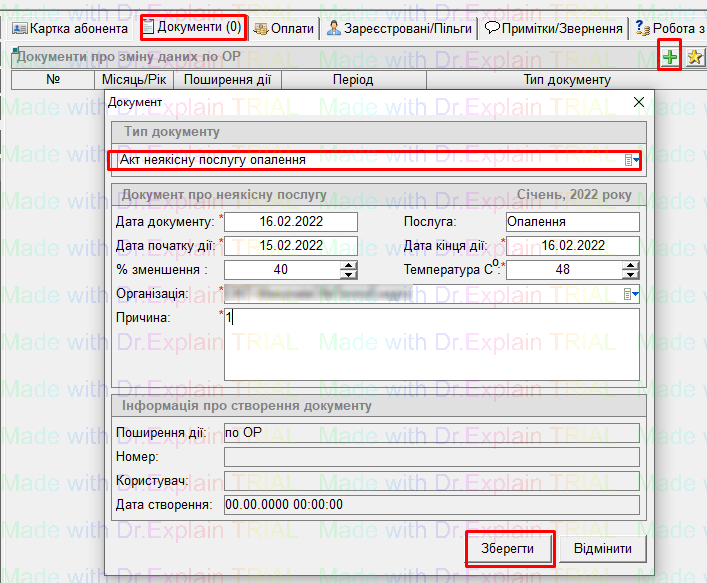Expand the Організація dropdown
707x583 pixels.
click(x=632, y=293)
